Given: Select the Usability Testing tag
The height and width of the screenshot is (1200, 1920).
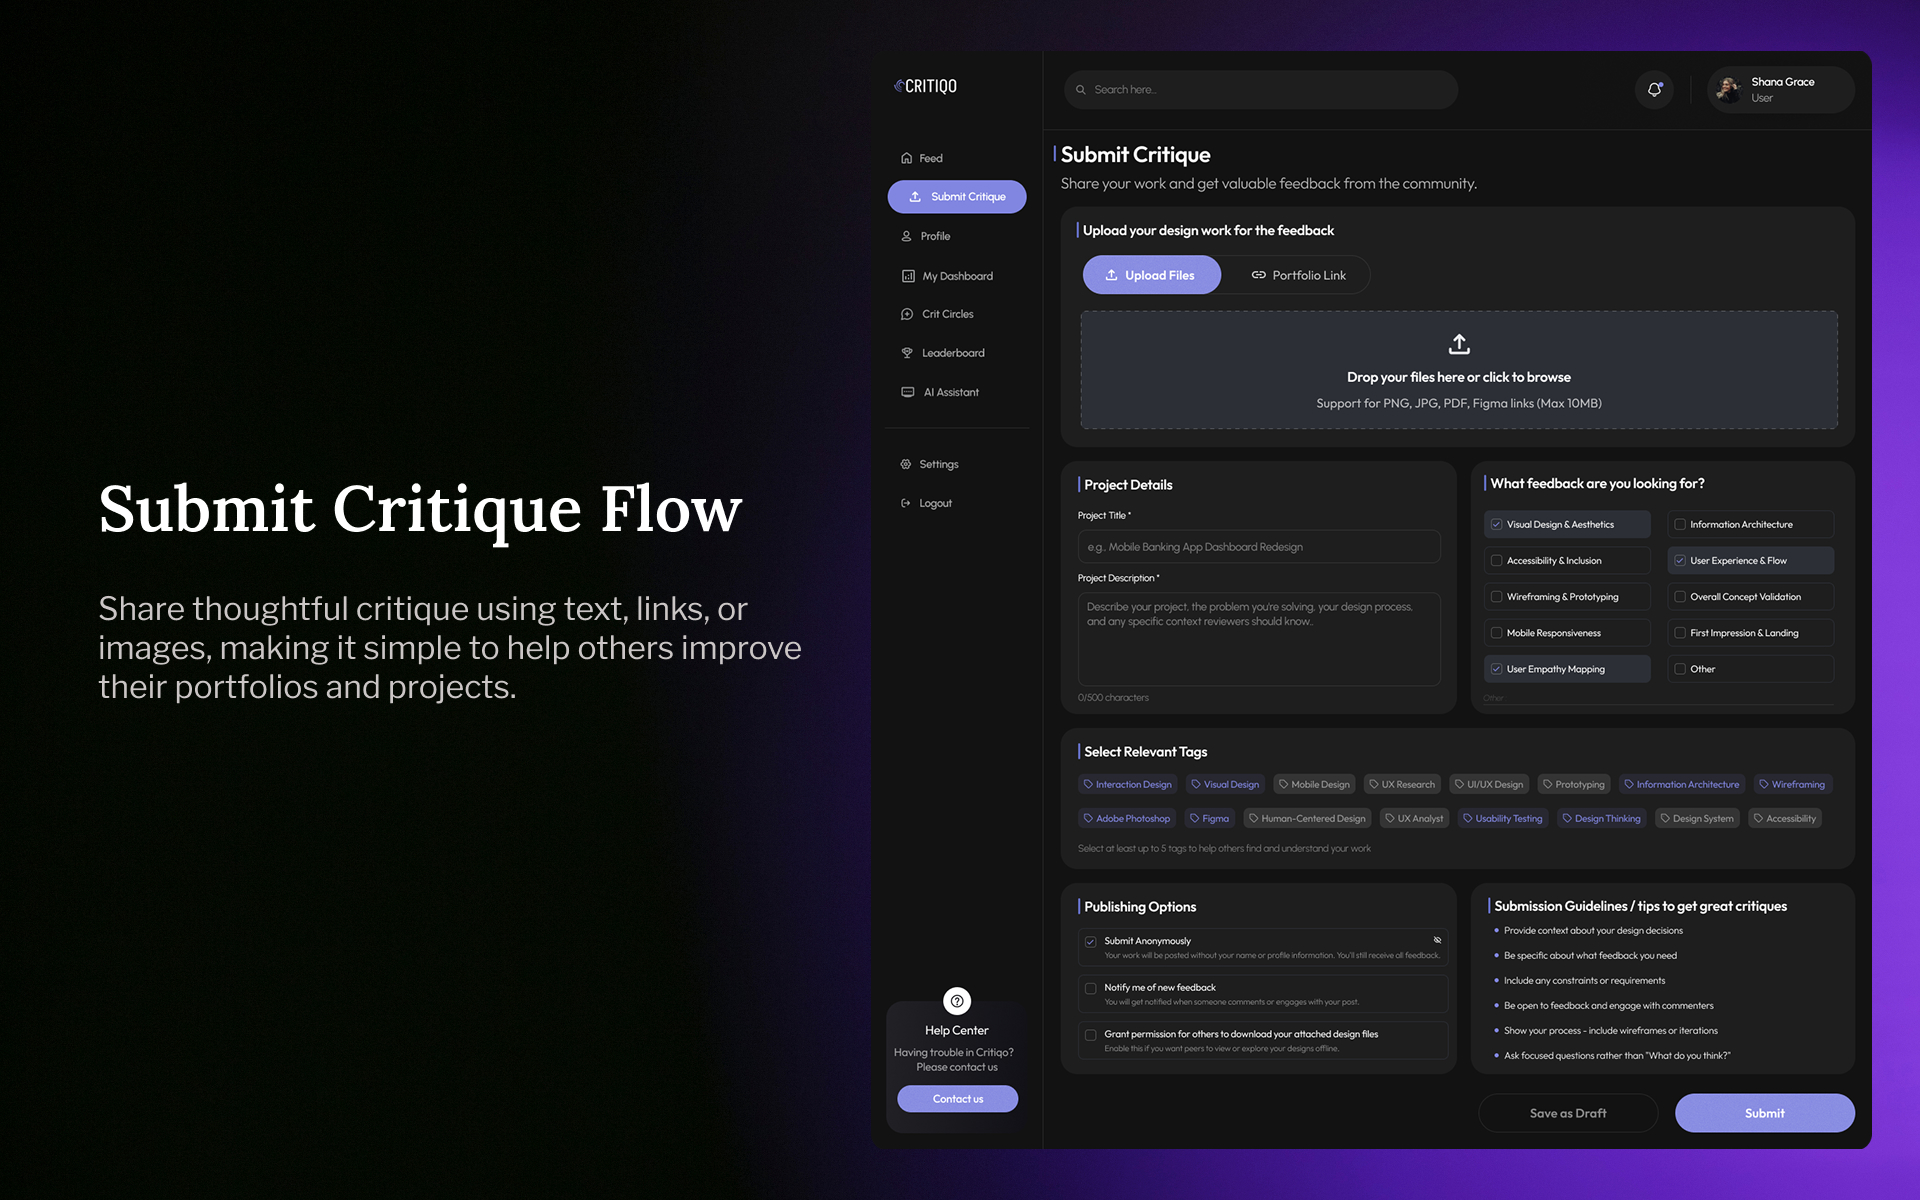Looking at the screenshot, I should (1502, 818).
